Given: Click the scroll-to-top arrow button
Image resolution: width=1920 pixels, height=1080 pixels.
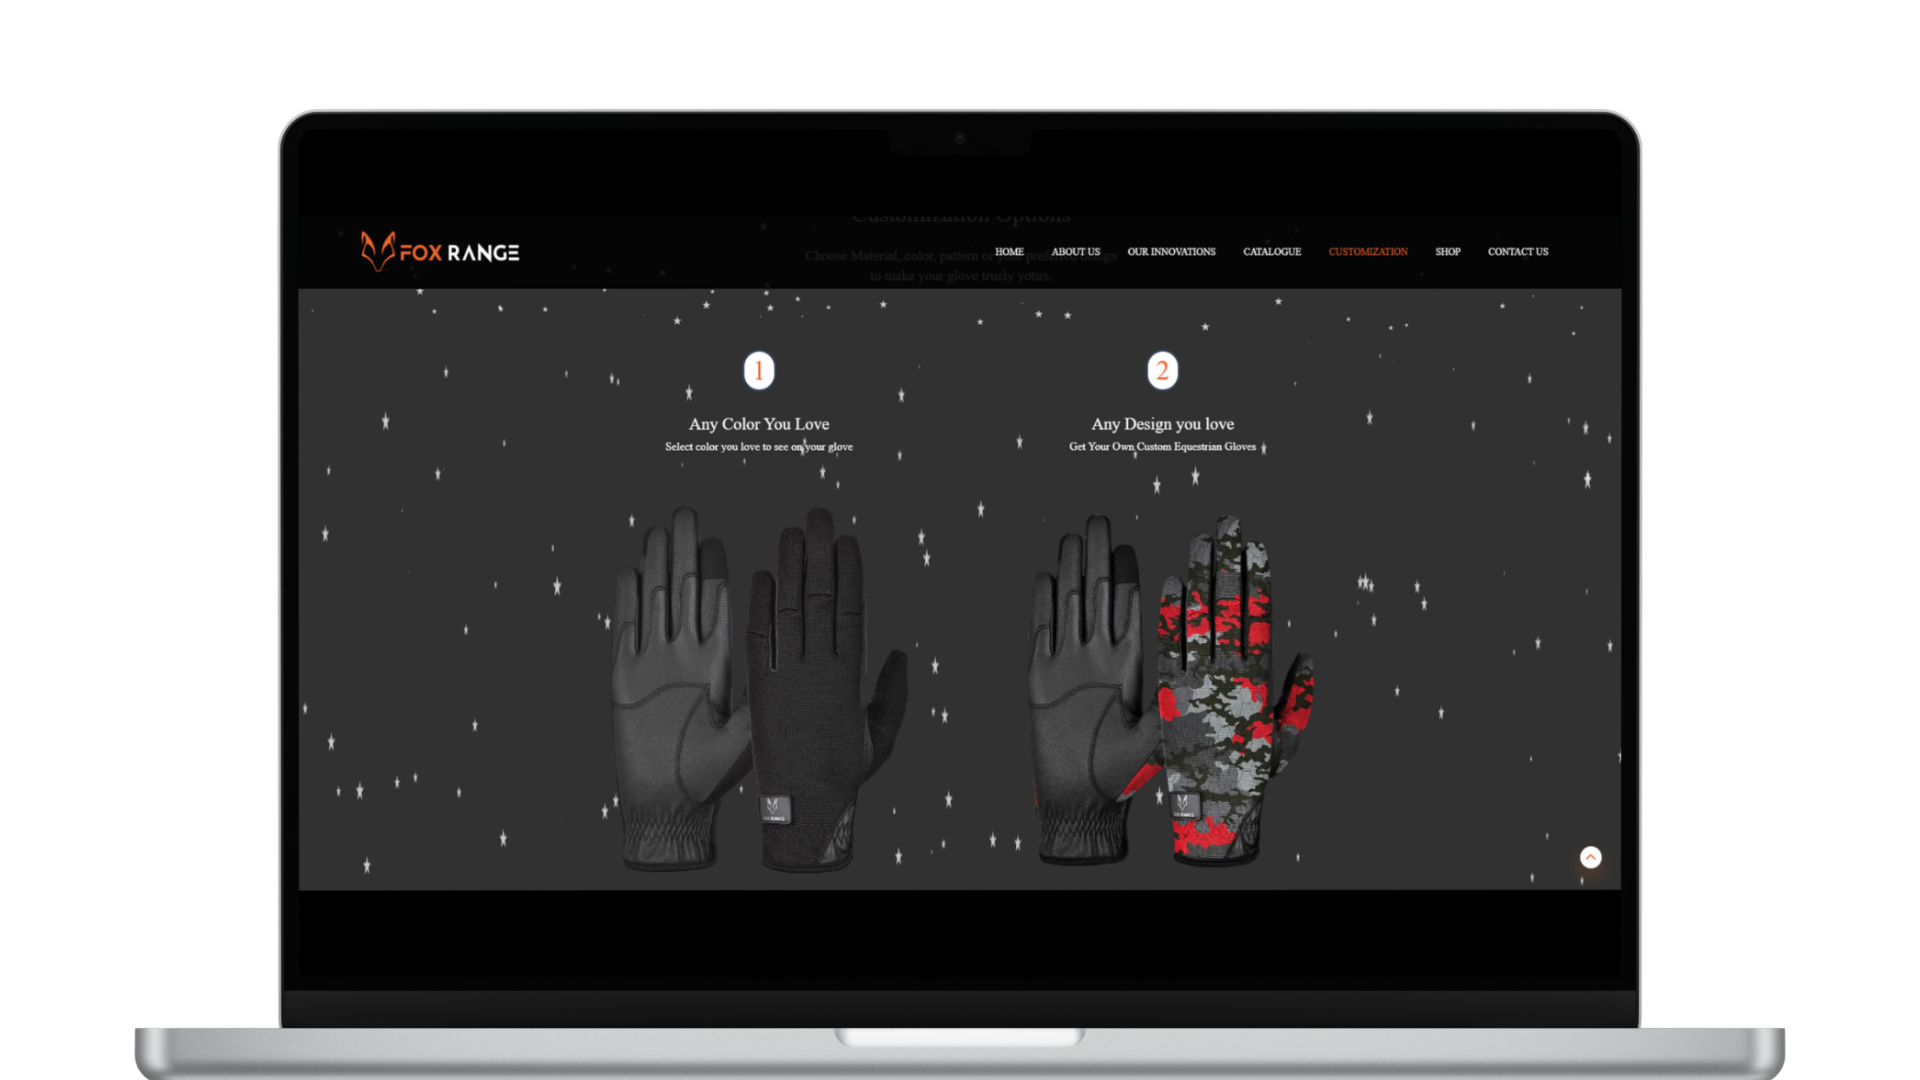Looking at the screenshot, I should point(1590,857).
